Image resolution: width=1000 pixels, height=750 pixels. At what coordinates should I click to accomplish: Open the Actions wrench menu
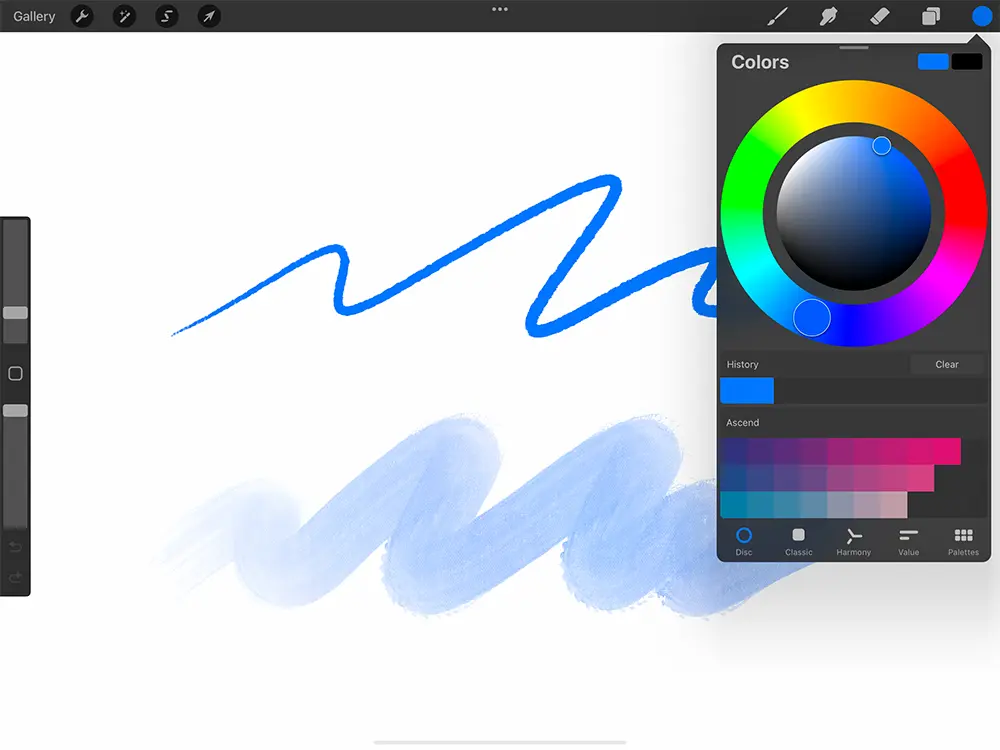coord(82,16)
